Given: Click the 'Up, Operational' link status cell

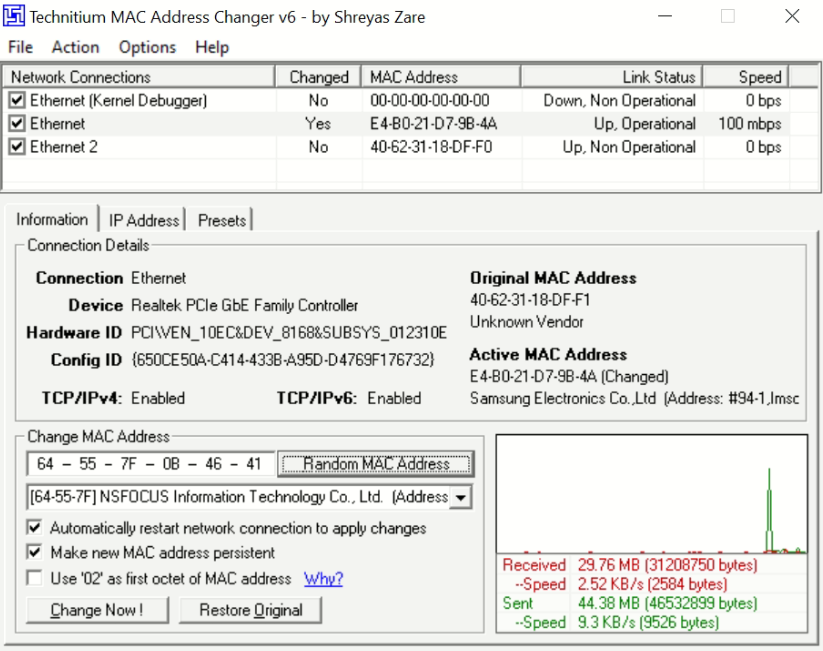Looking at the screenshot, I should pyautogui.click(x=645, y=124).
